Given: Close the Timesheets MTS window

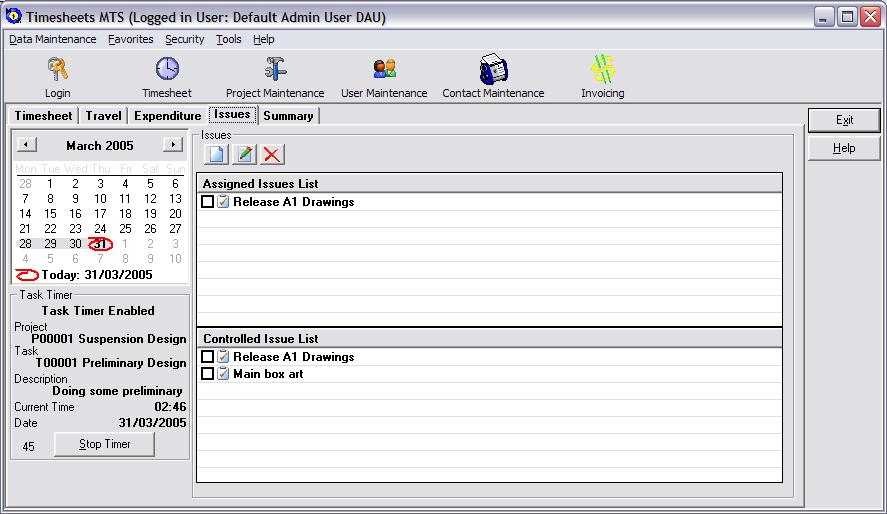Looking at the screenshot, I should (x=871, y=16).
